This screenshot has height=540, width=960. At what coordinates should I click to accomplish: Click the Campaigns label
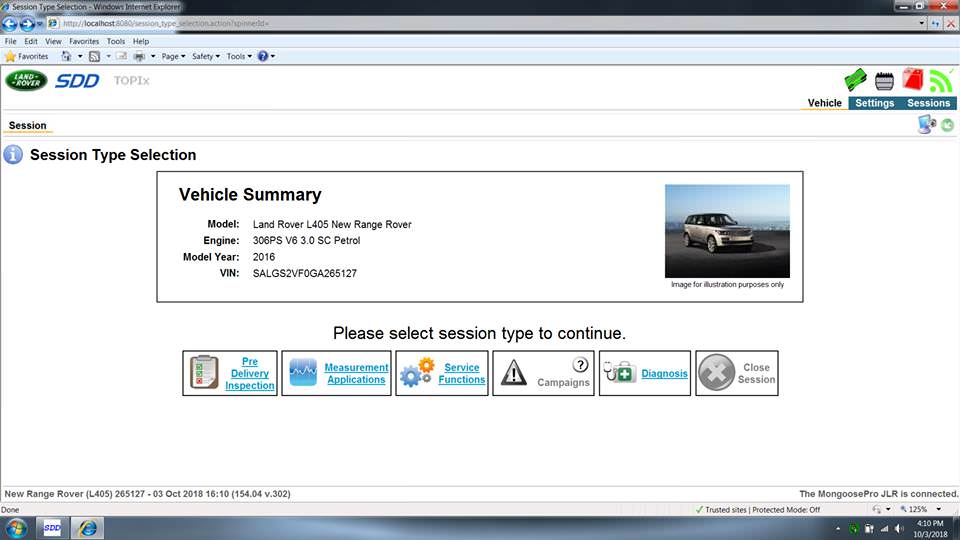tap(563, 382)
